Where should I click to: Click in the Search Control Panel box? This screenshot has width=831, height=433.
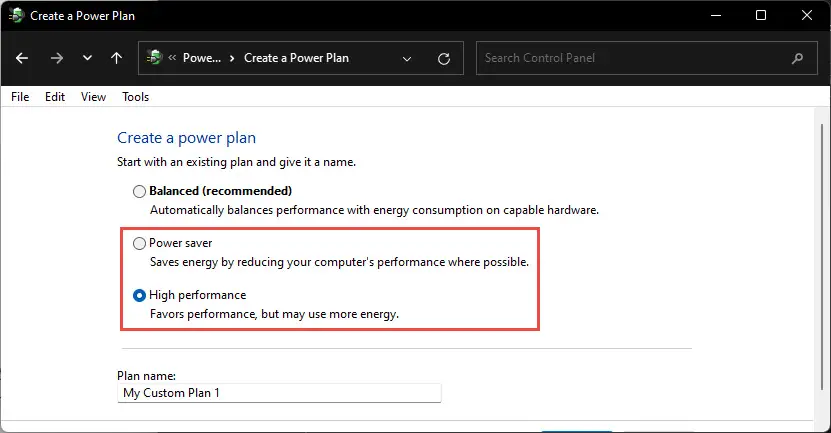pyautogui.click(x=631, y=58)
